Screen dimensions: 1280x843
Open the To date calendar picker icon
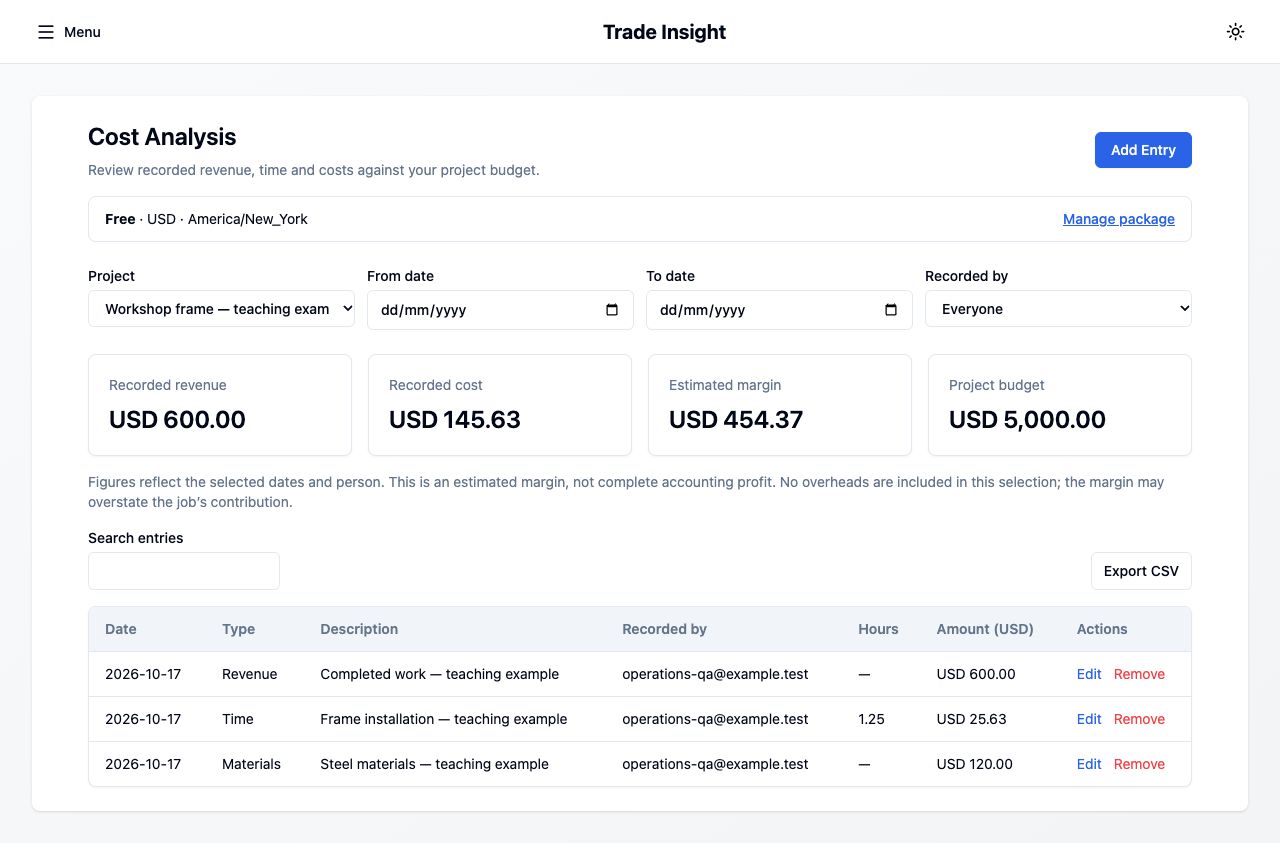point(891,310)
